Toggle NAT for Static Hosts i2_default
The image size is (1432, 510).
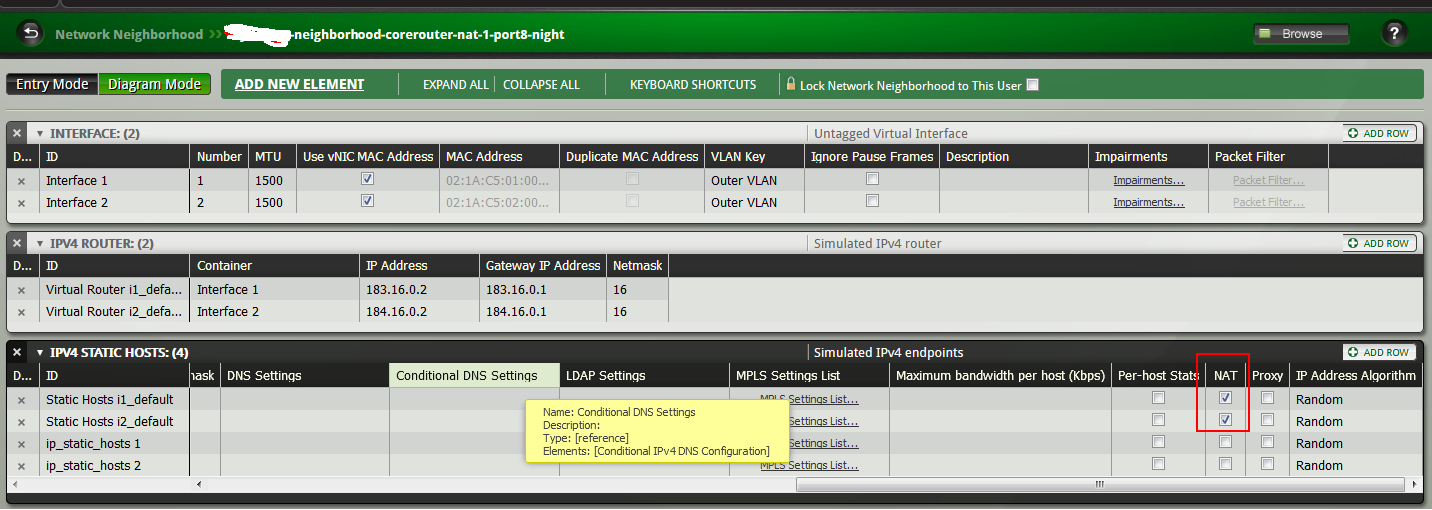pyautogui.click(x=1225, y=420)
